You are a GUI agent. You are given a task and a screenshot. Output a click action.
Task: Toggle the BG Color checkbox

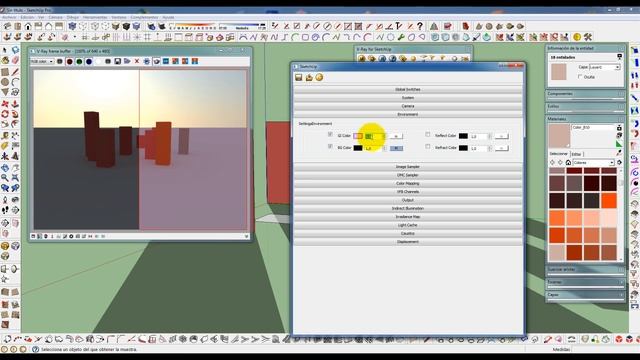pyautogui.click(x=330, y=146)
